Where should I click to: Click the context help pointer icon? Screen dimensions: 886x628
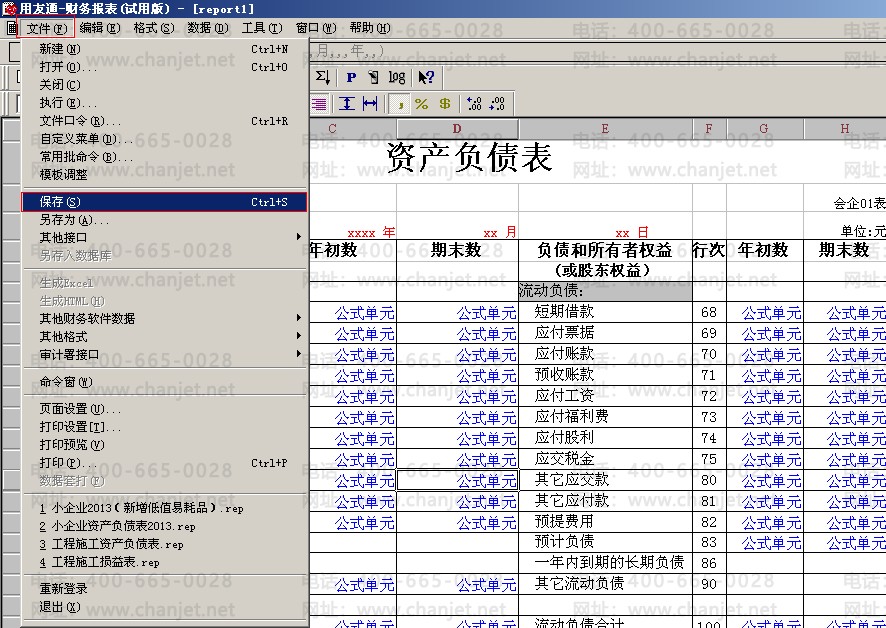tap(426, 77)
